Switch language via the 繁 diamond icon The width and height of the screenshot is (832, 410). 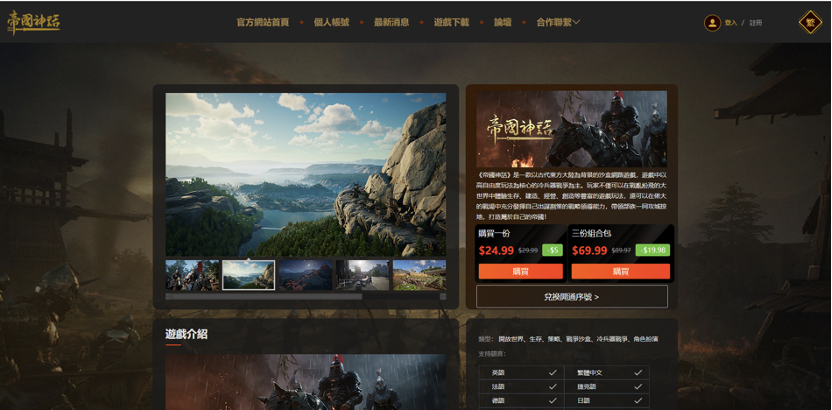point(810,22)
